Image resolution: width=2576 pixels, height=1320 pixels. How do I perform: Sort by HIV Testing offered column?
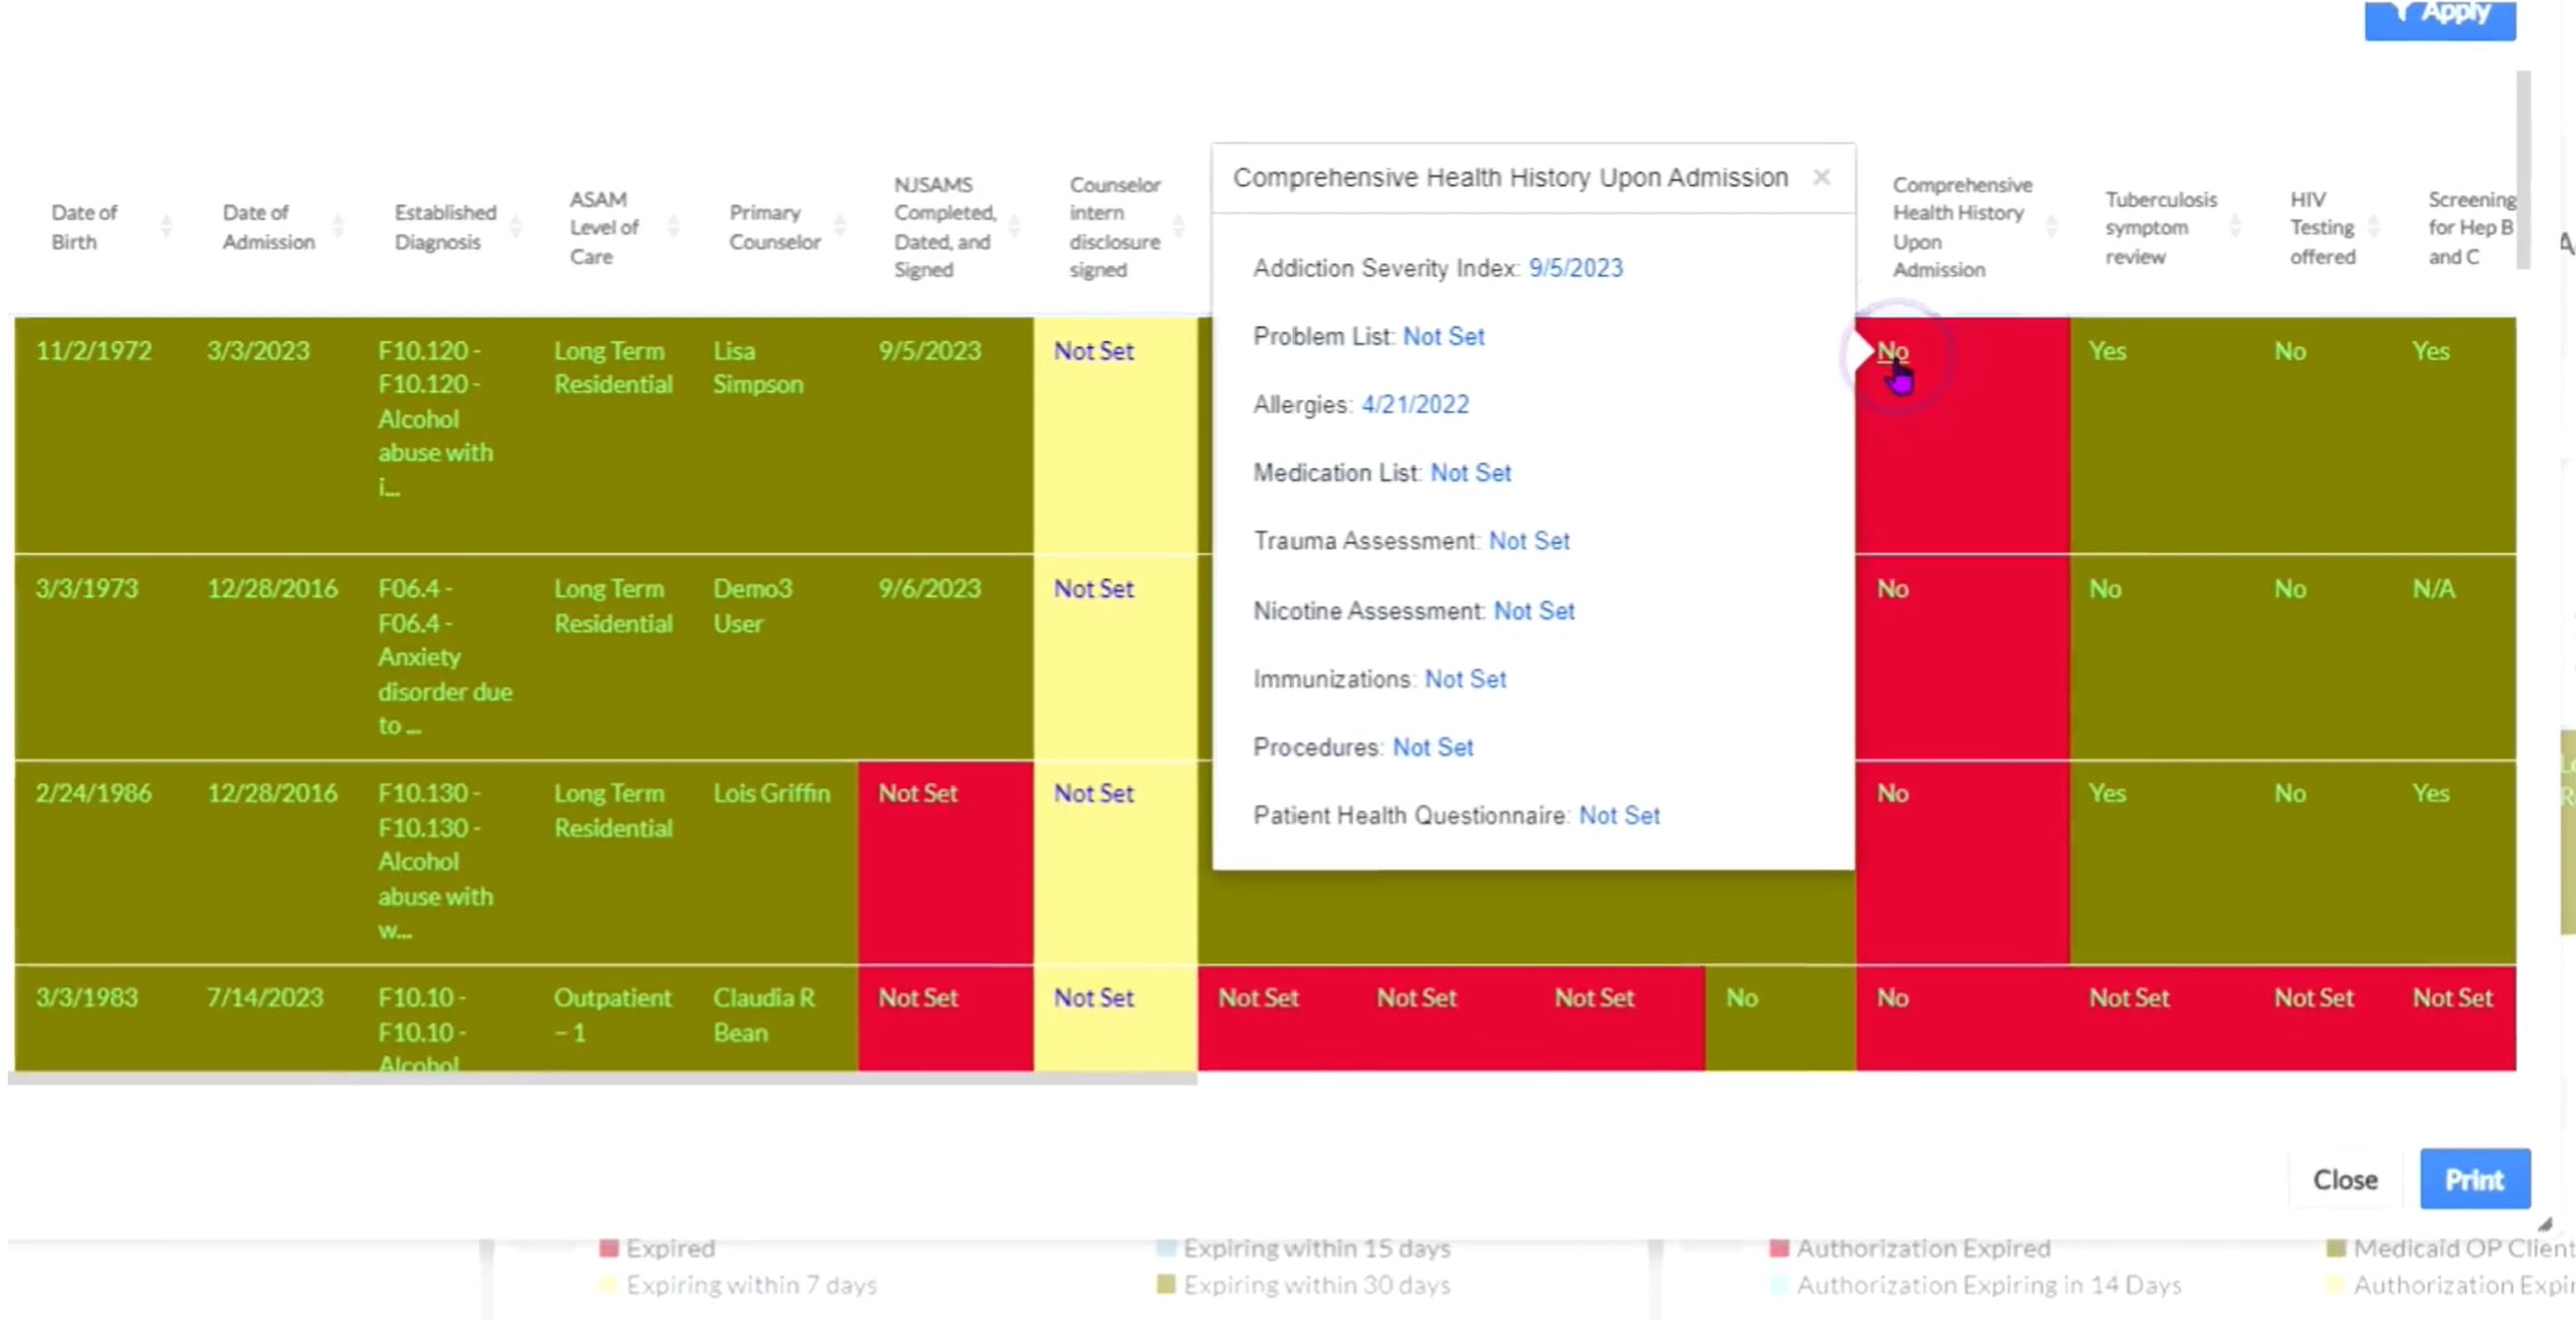(x=2373, y=227)
